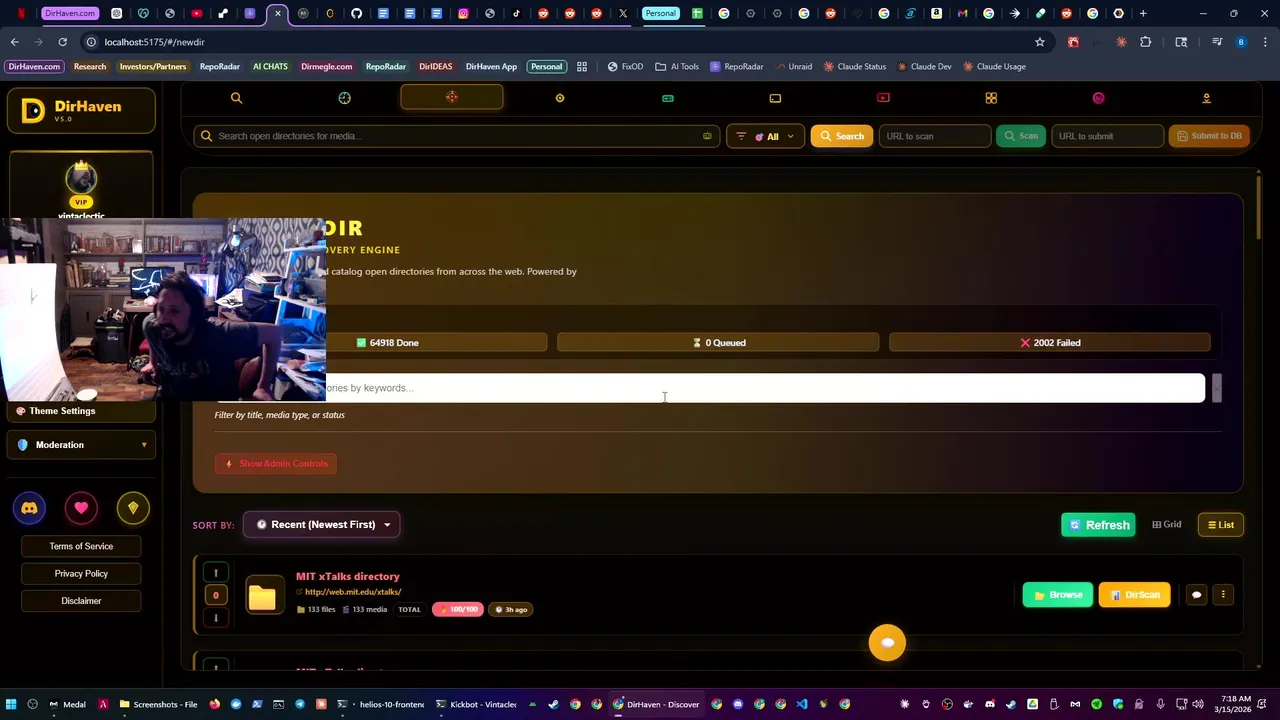1280x720 pixels.
Task: Downvote the MIT xTalks directory entry
Action: [215, 617]
